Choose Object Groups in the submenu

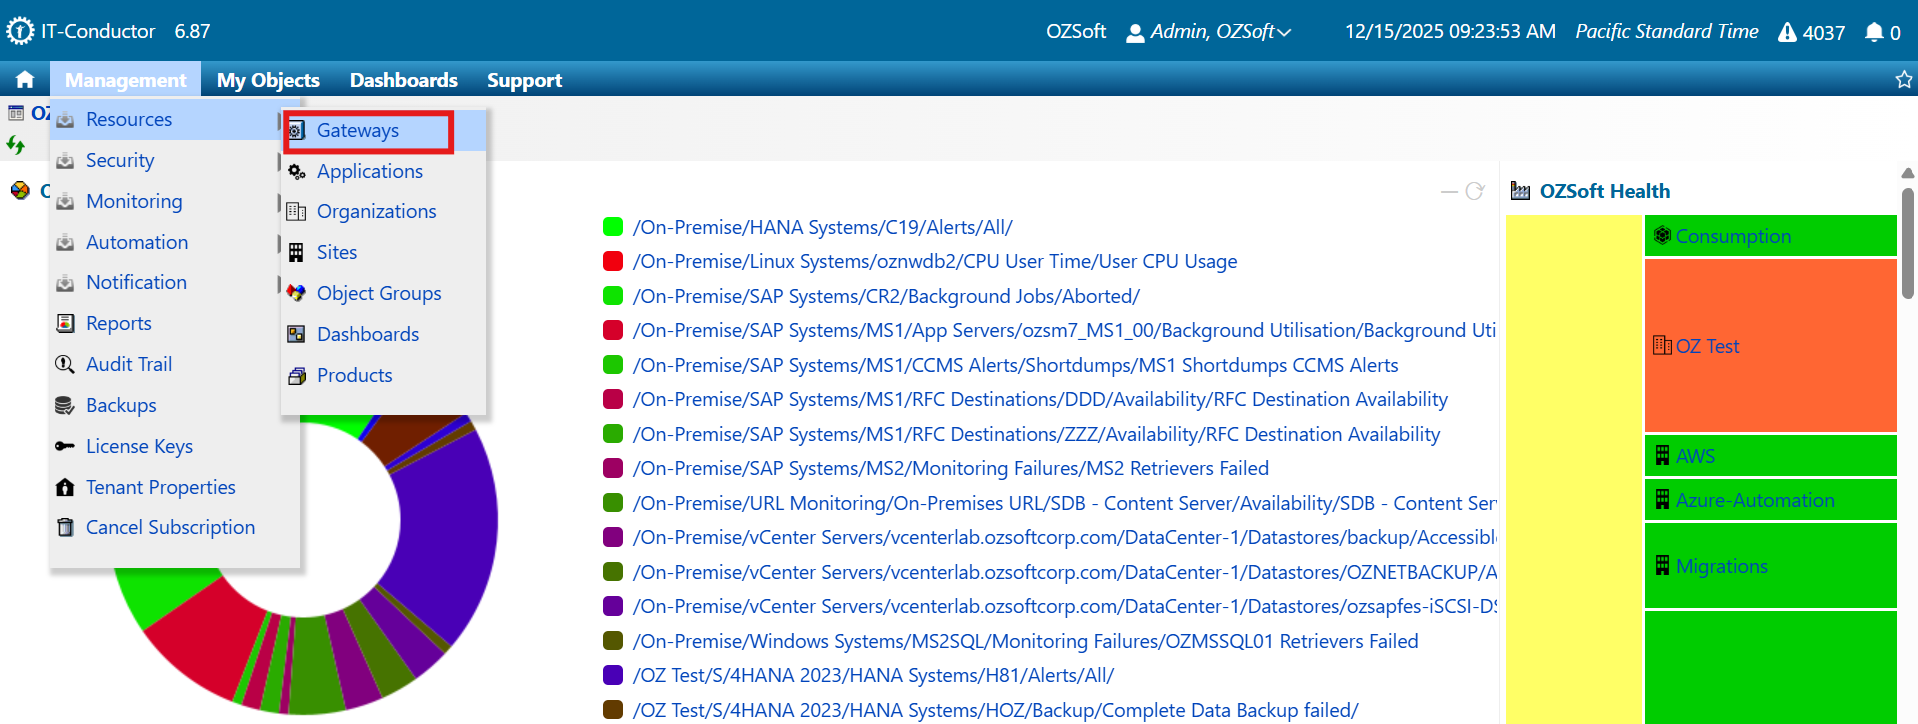tap(379, 293)
